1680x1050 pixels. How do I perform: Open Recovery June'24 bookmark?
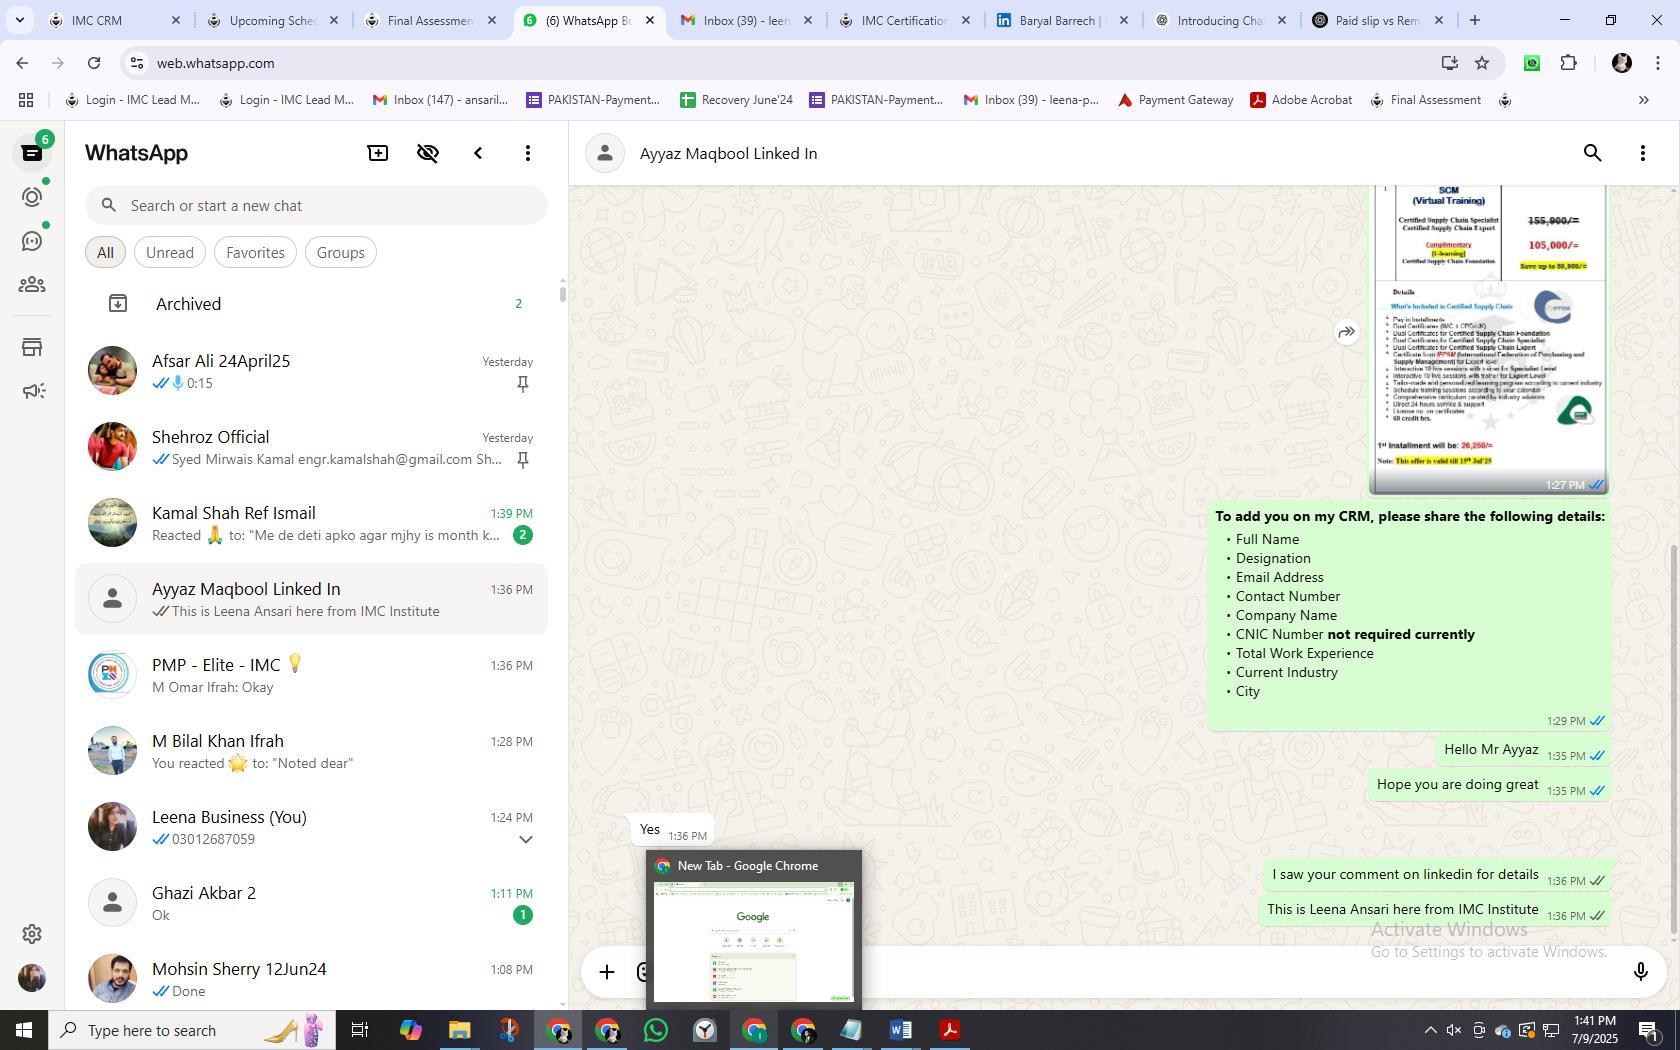click(x=736, y=100)
